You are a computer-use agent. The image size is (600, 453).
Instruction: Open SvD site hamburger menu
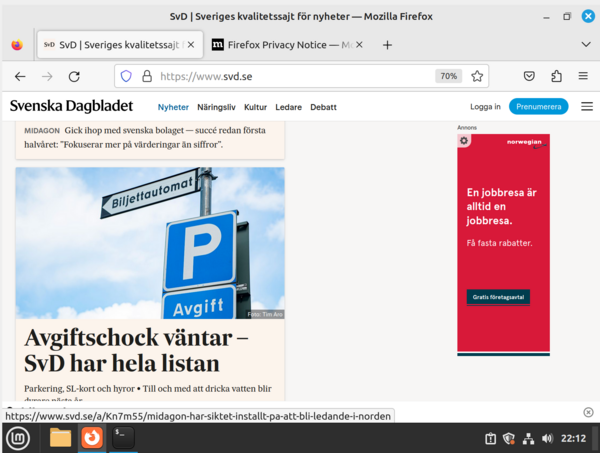pos(587,106)
